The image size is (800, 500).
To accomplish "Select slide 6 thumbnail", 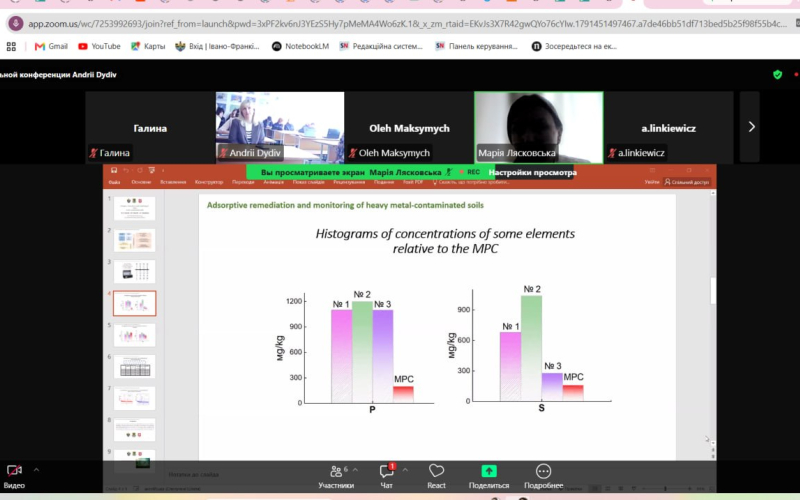I will [134, 367].
